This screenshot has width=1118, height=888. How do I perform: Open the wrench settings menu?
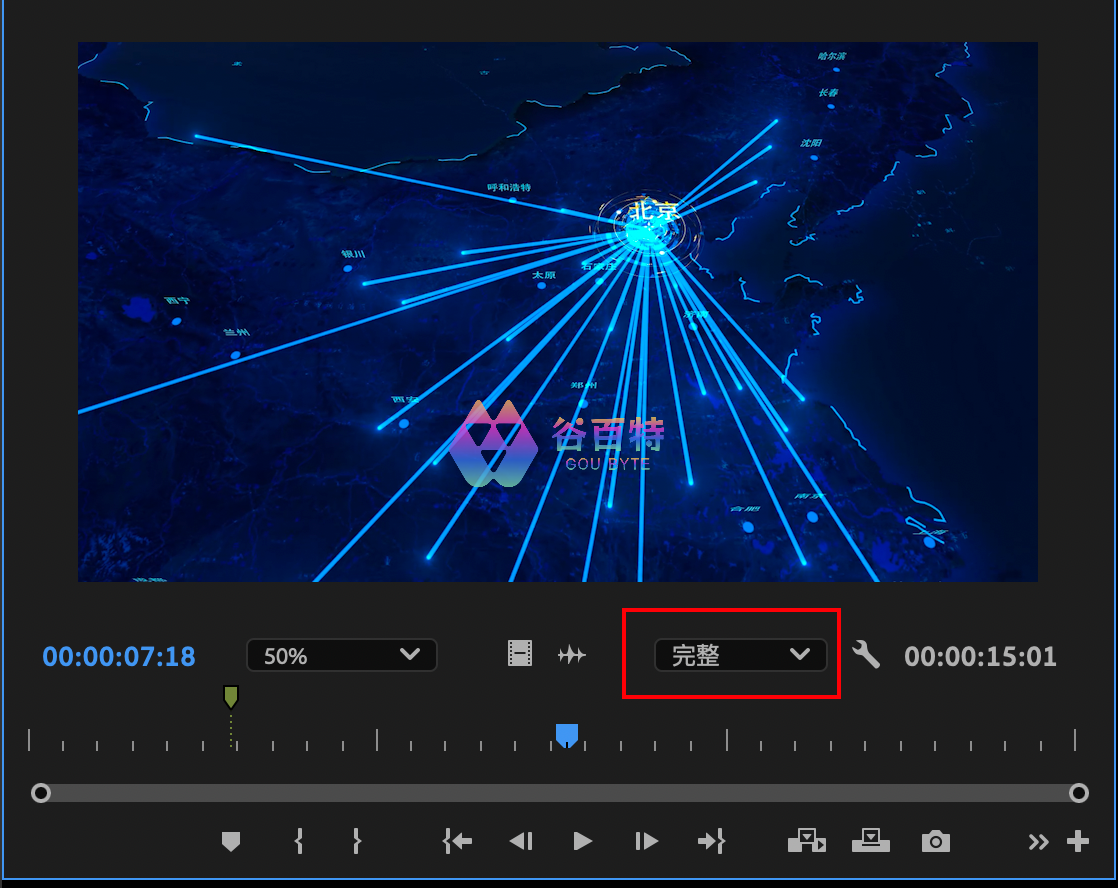click(x=866, y=656)
